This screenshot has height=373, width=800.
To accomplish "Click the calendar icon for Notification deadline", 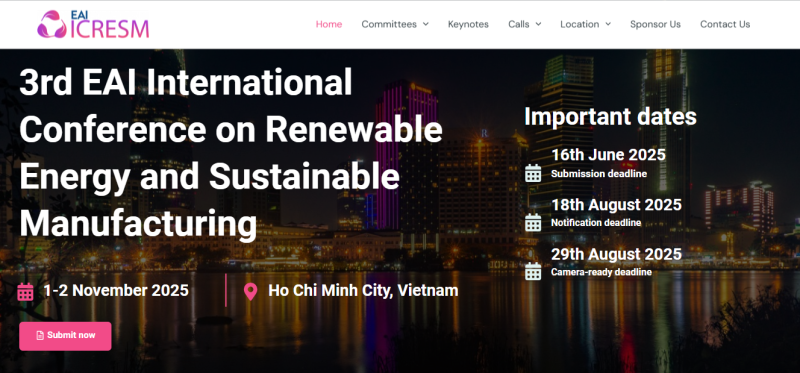I will [x=533, y=222].
